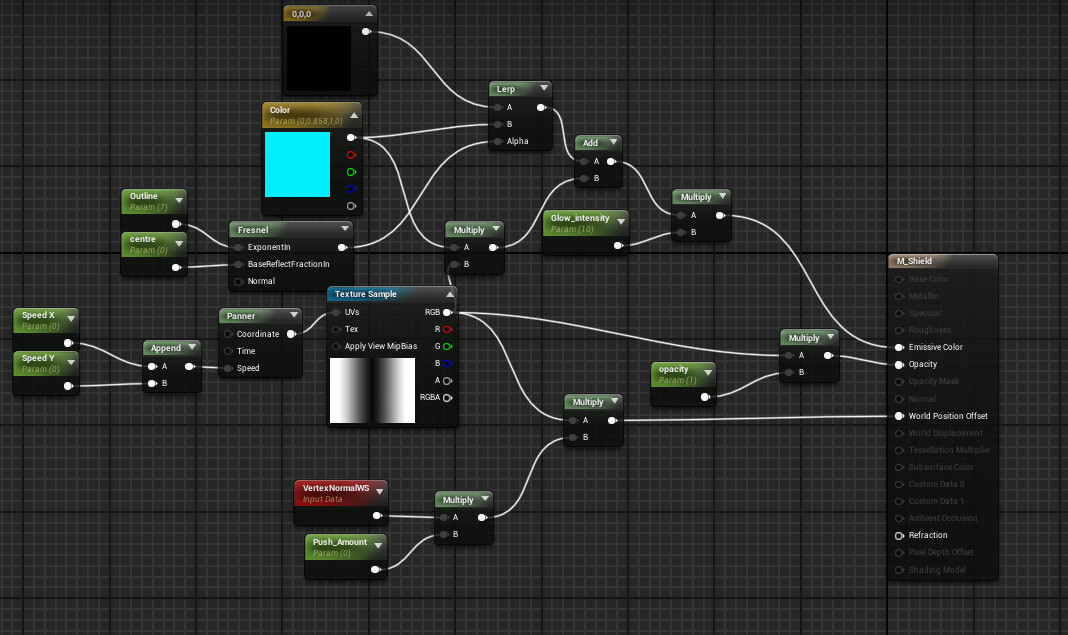The height and width of the screenshot is (635, 1068).
Task: Click the cyan Color parameter swatch
Action: (297, 164)
